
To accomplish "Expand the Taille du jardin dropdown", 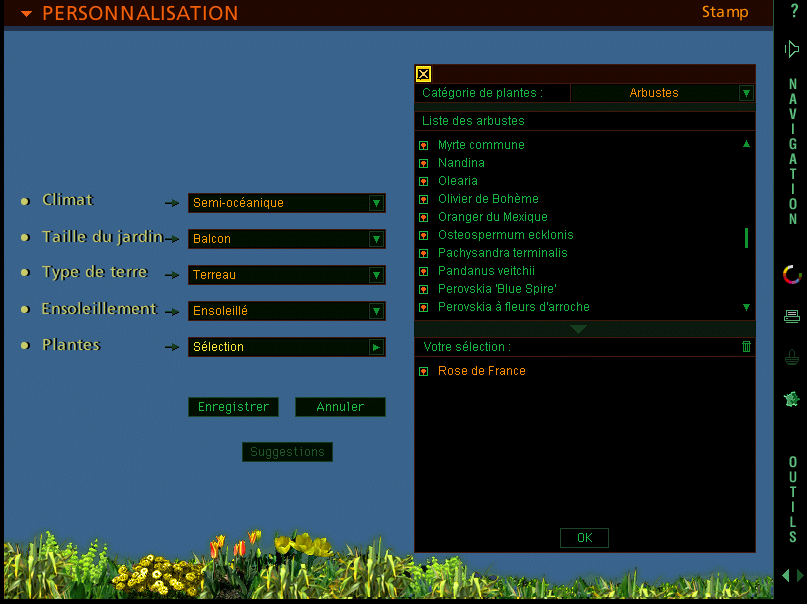I will (376, 239).
